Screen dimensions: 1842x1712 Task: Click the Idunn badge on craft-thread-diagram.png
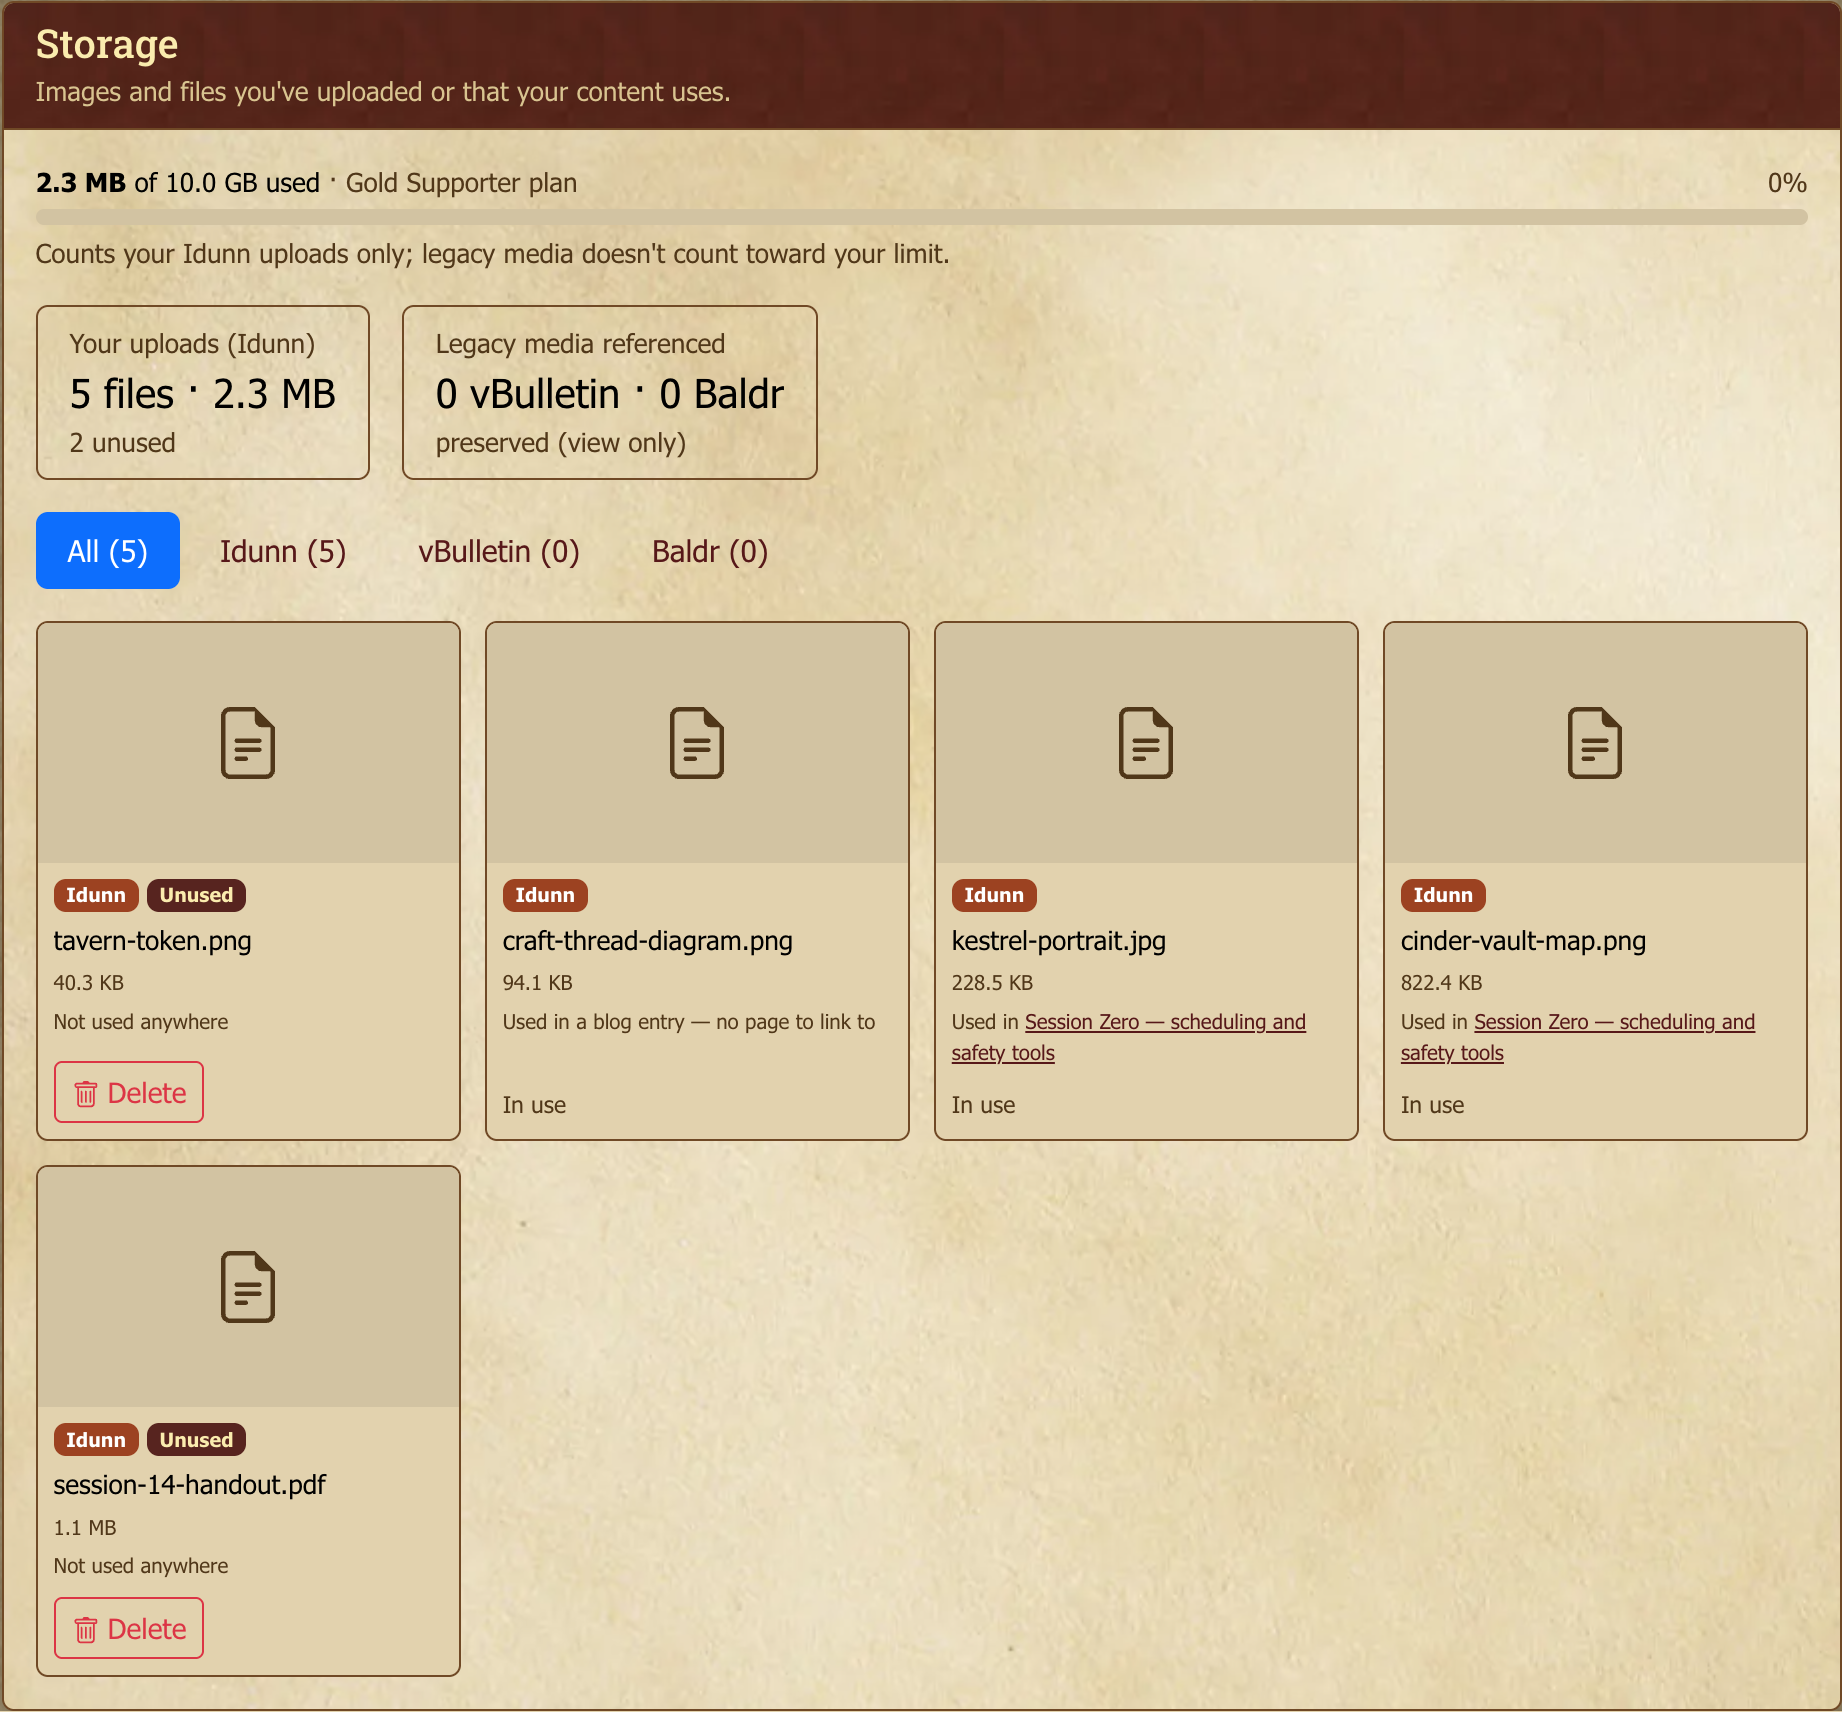tap(545, 895)
